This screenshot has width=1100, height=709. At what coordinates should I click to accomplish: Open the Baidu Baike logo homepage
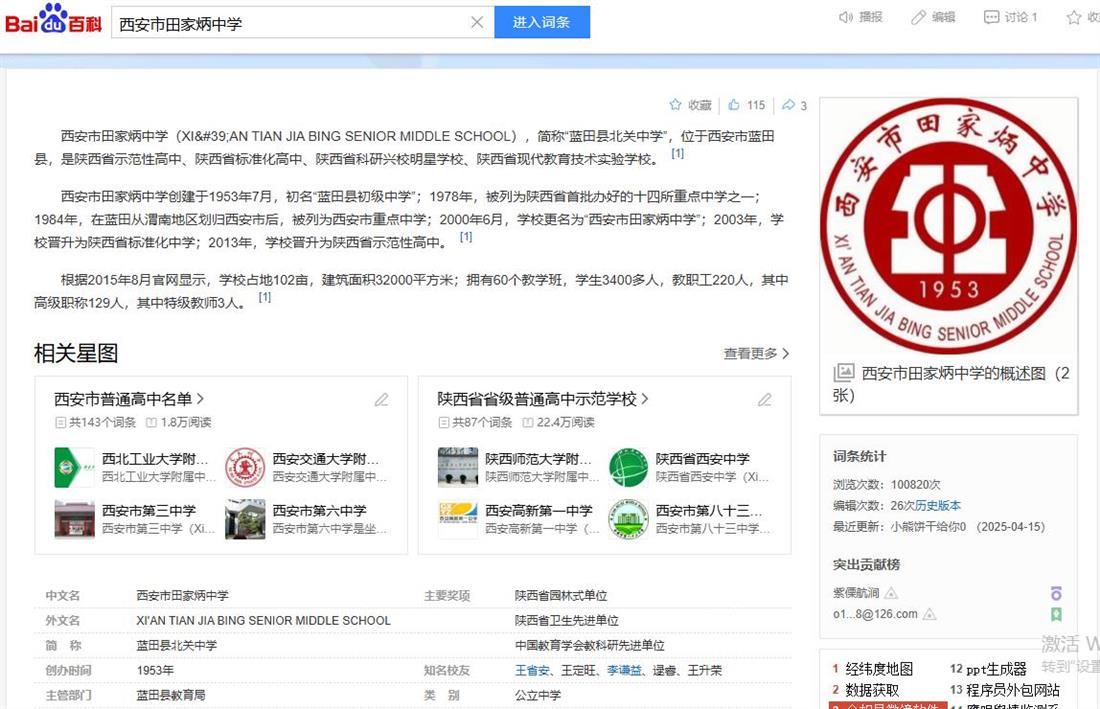pyautogui.click(x=53, y=20)
